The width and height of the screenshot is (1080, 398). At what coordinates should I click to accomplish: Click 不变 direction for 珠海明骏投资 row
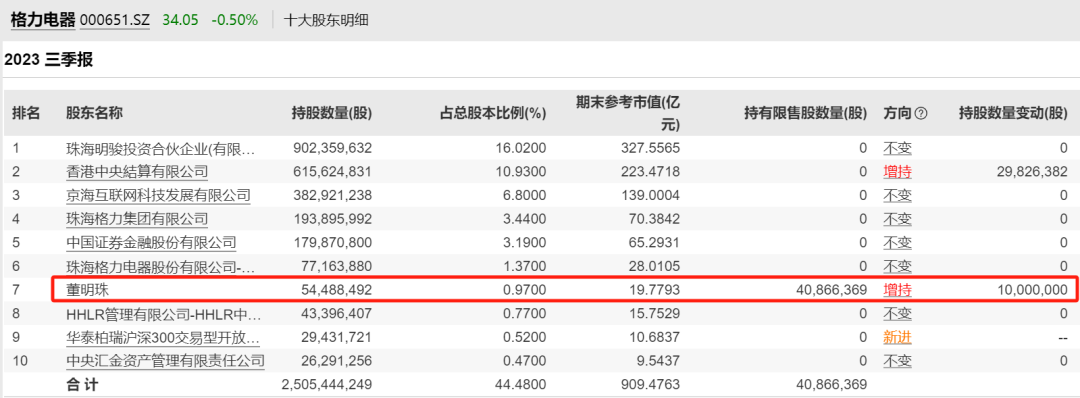pyautogui.click(x=897, y=148)
